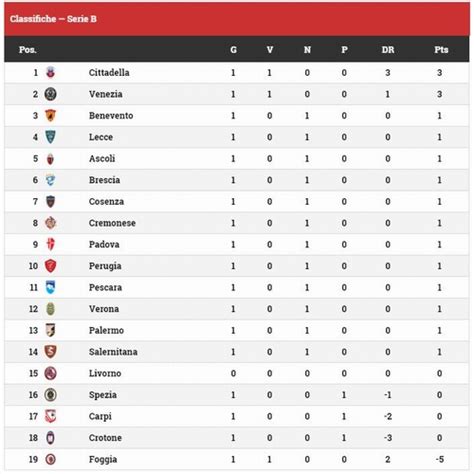Viewport: 474px width, 474px height.
Task: Click the Classifiche – Serie B title
Action: tap(53, 19)
